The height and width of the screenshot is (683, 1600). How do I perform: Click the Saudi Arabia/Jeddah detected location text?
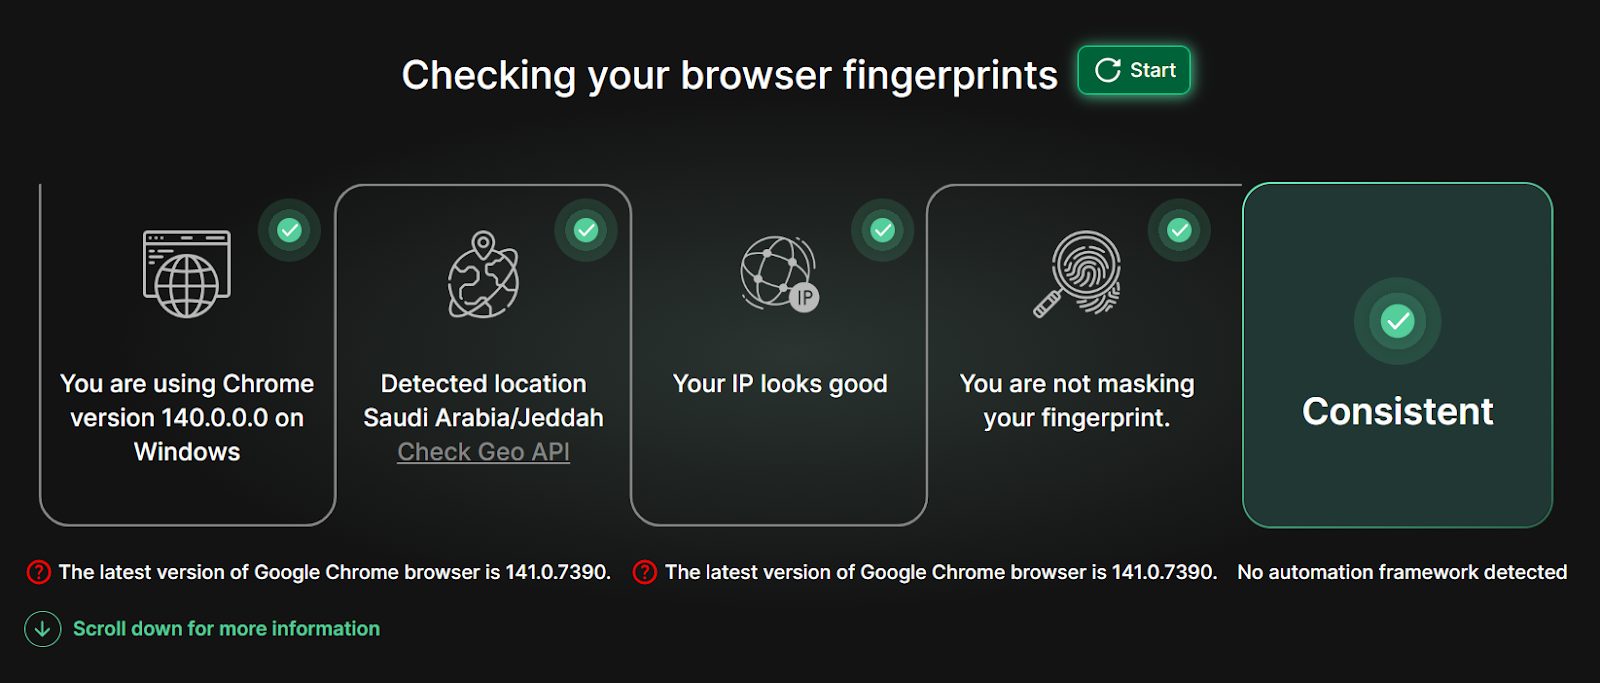[483, 417]
